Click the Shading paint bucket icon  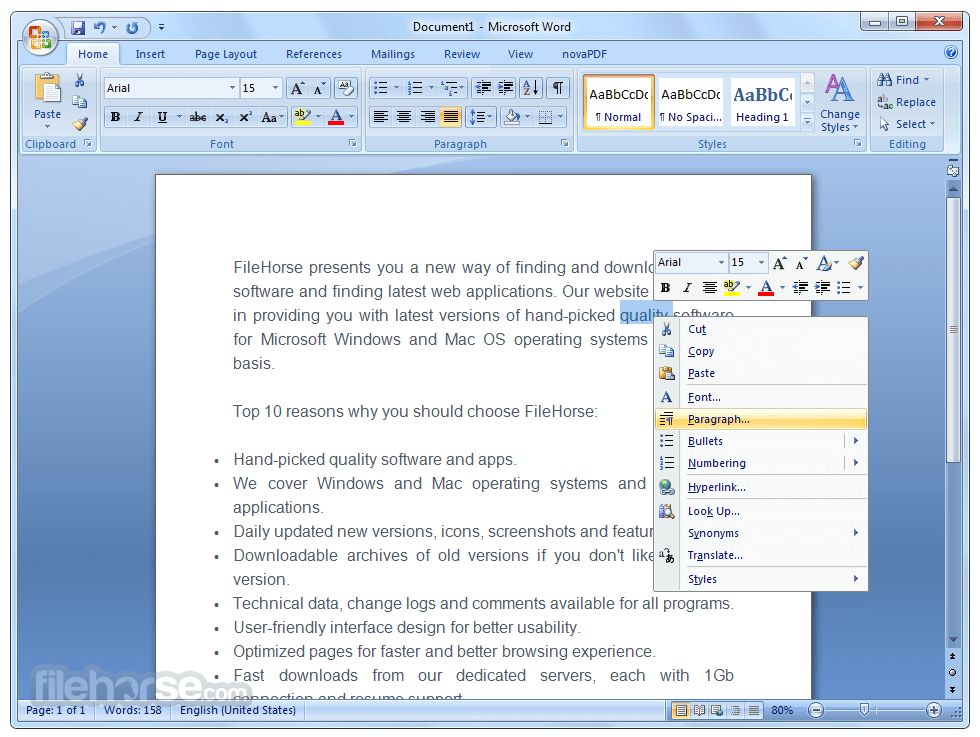[x=512, y=117]
